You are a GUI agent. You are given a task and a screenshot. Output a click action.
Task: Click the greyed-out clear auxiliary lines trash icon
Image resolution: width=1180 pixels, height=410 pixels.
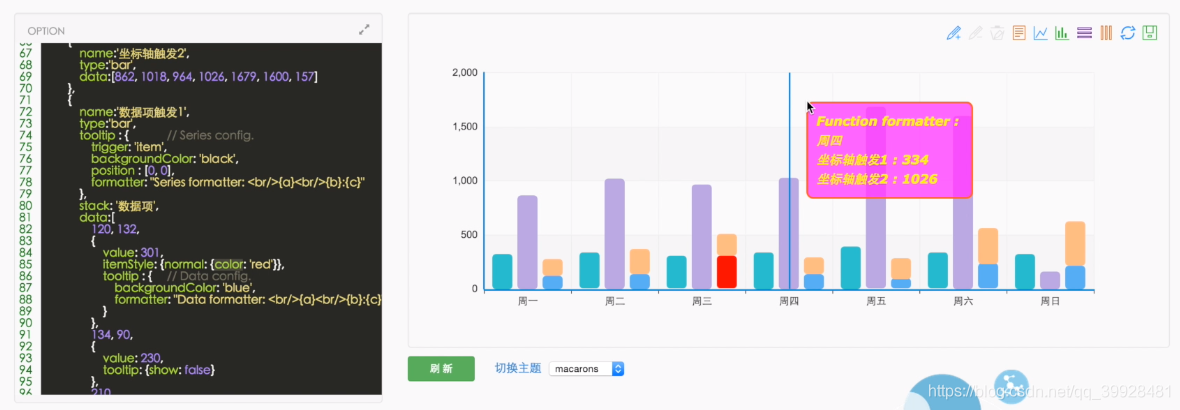(997, 32)
